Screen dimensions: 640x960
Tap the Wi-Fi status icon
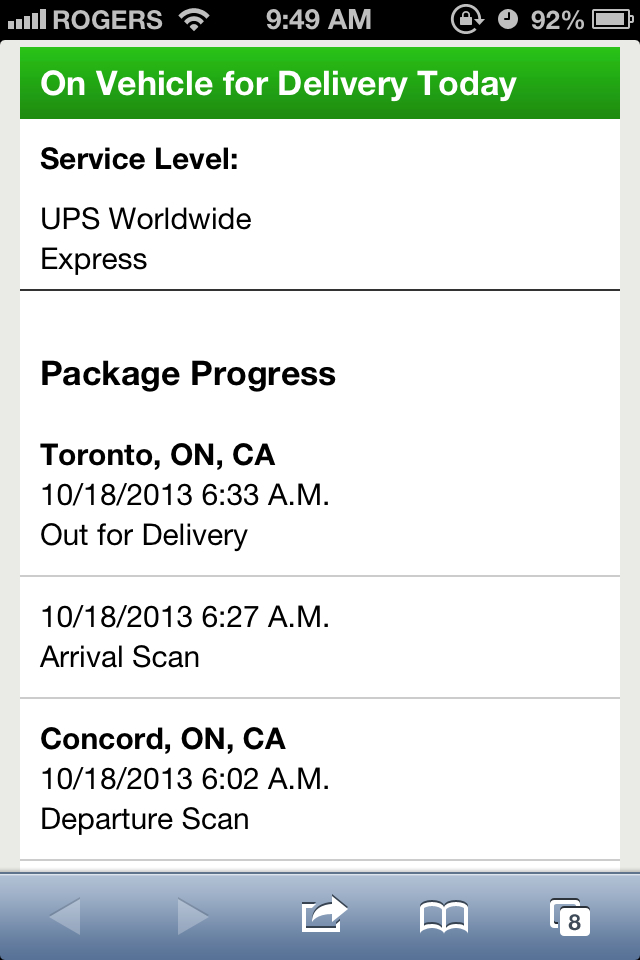pyautogui.click(x=194, y=20)
